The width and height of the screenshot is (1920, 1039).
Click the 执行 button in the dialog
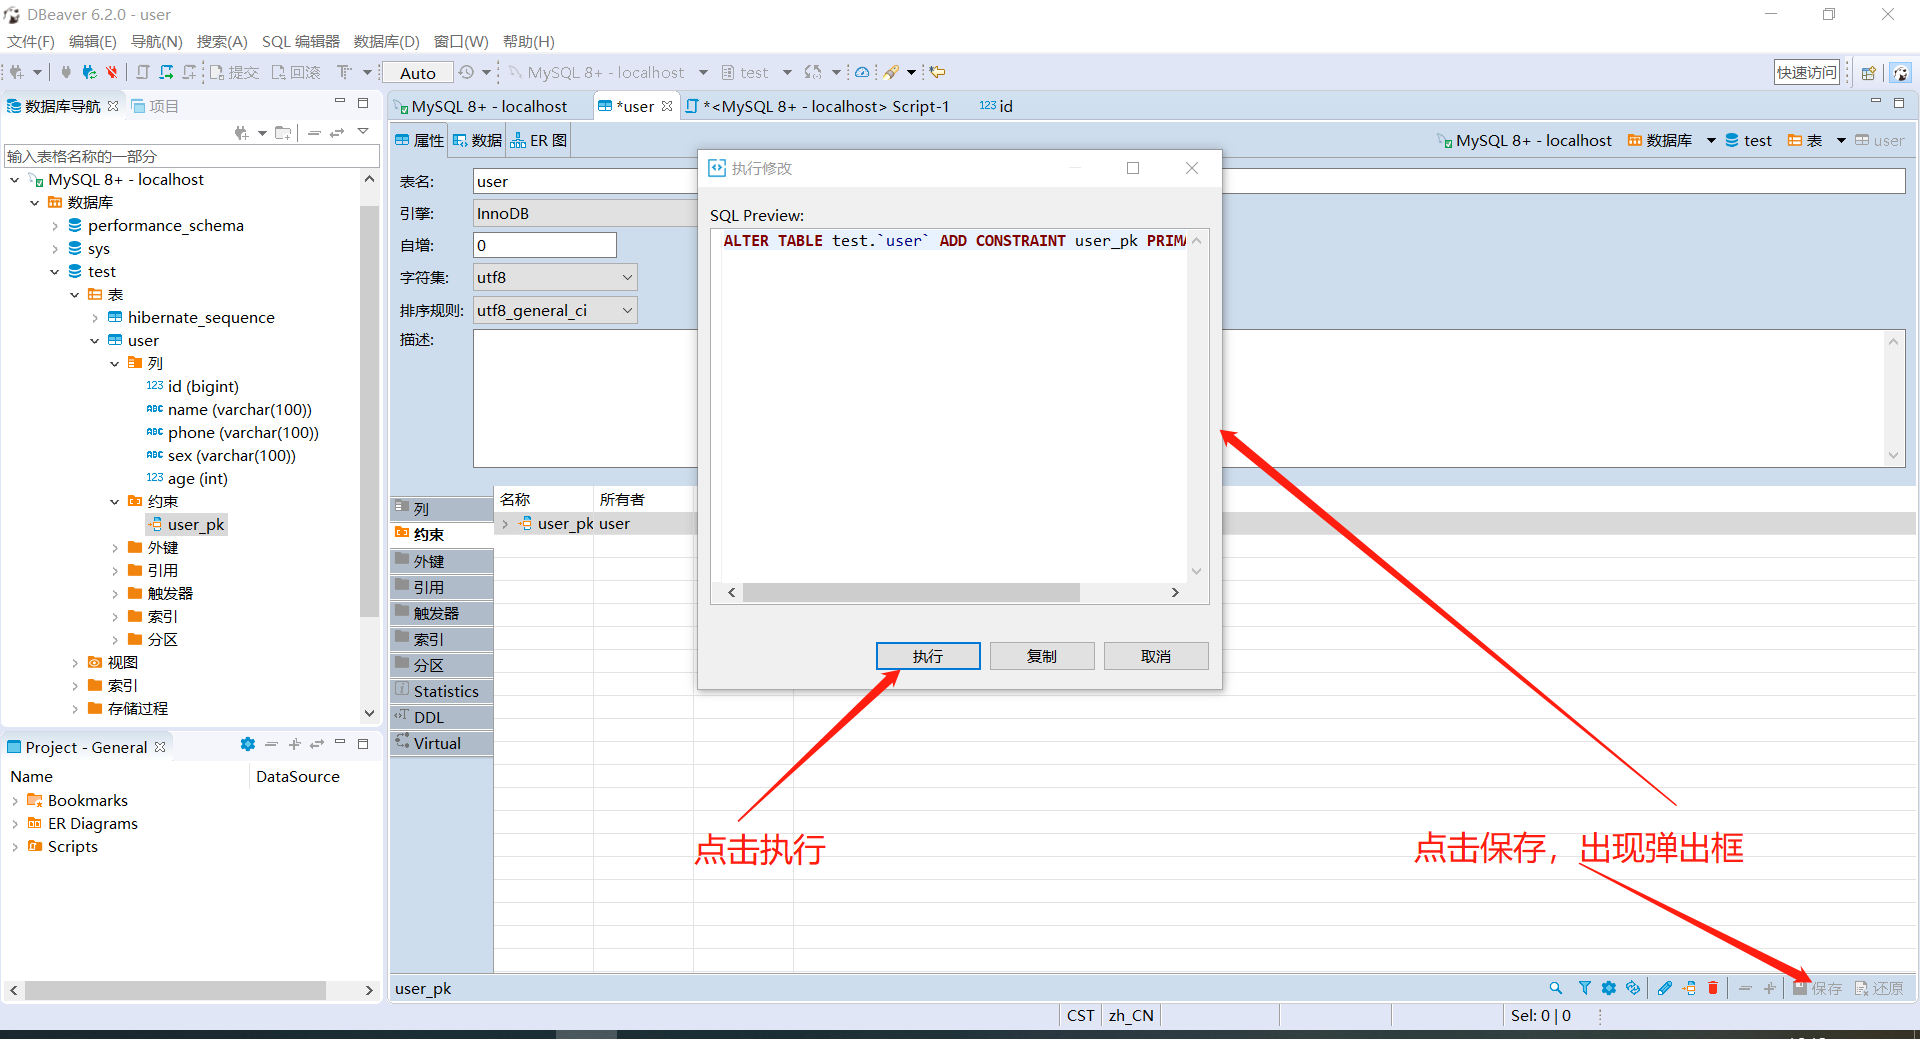[x=927, y=656]
